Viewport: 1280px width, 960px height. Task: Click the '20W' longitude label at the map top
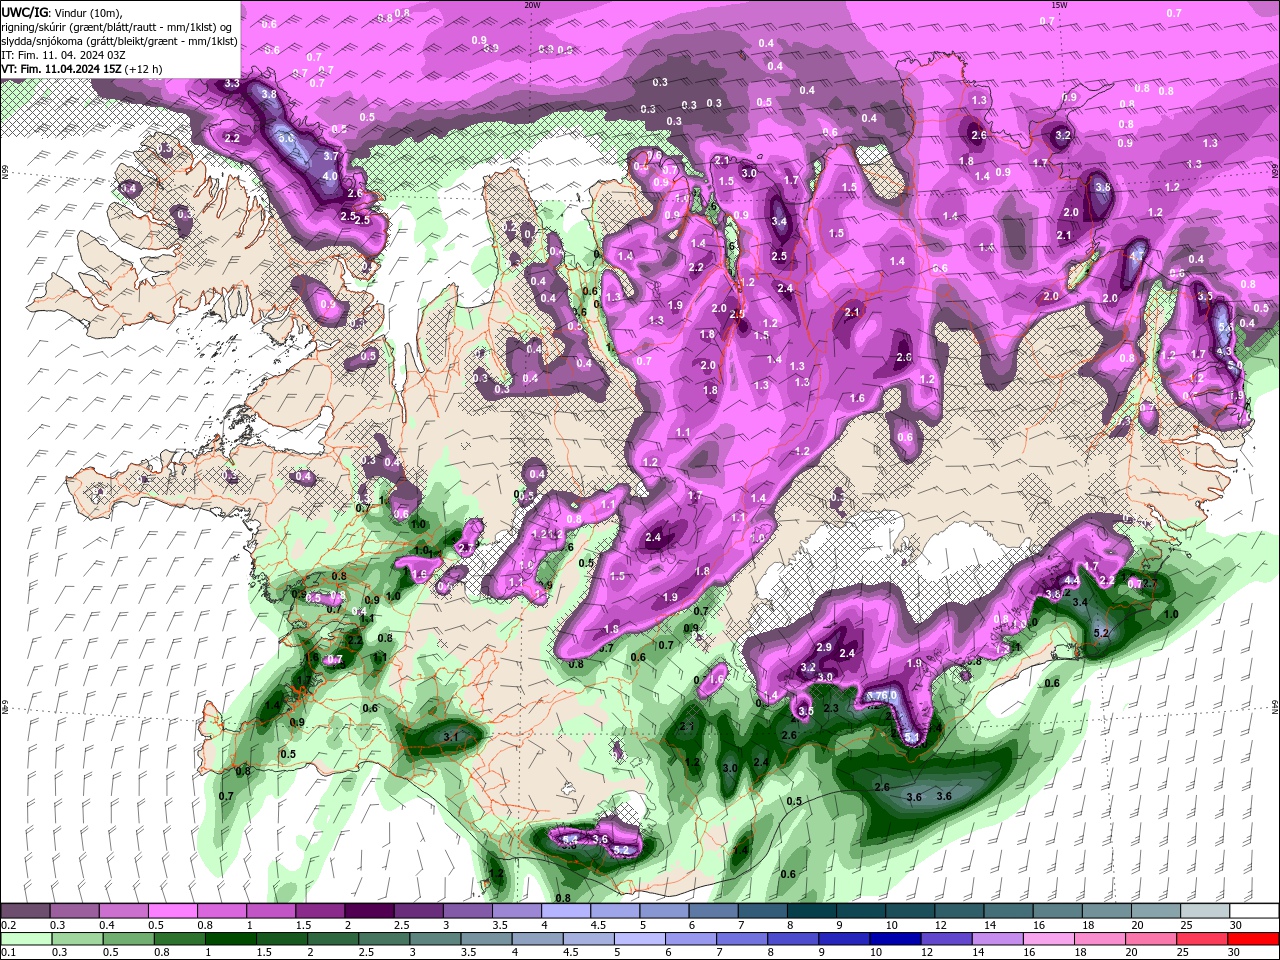tap(532, 5)
